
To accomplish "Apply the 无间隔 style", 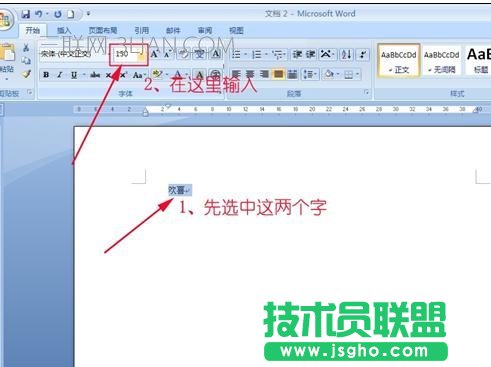I will coord(441,61).
